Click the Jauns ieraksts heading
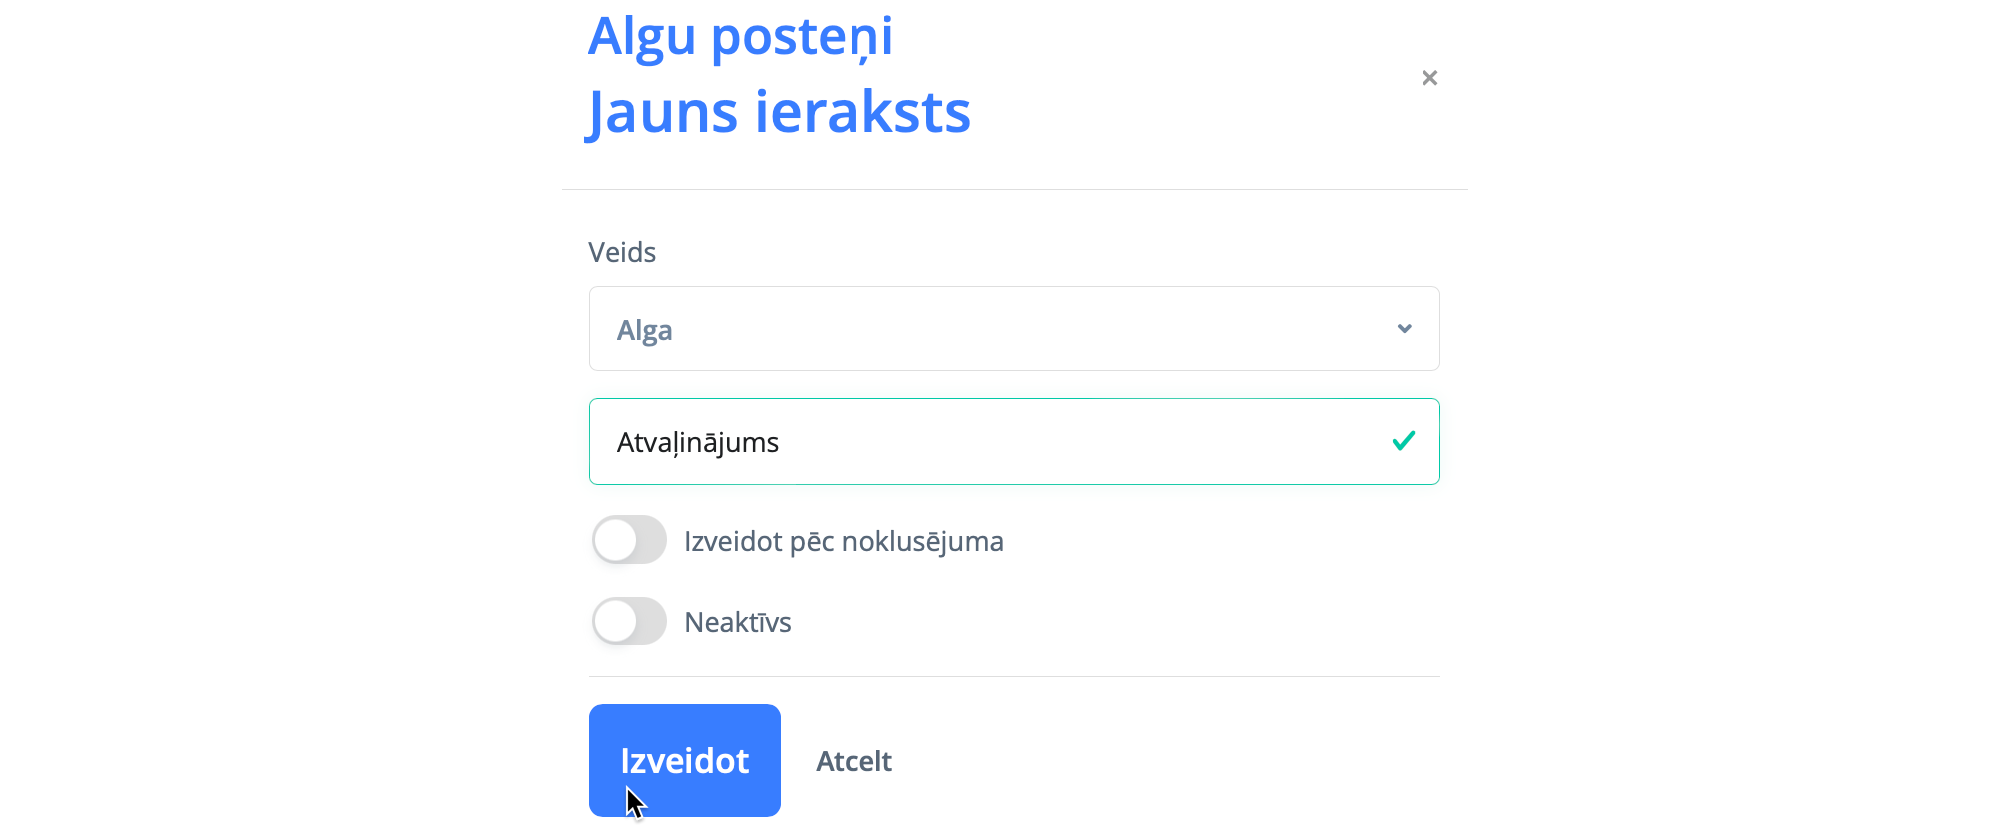2014x832 pixels. [778, 111]
